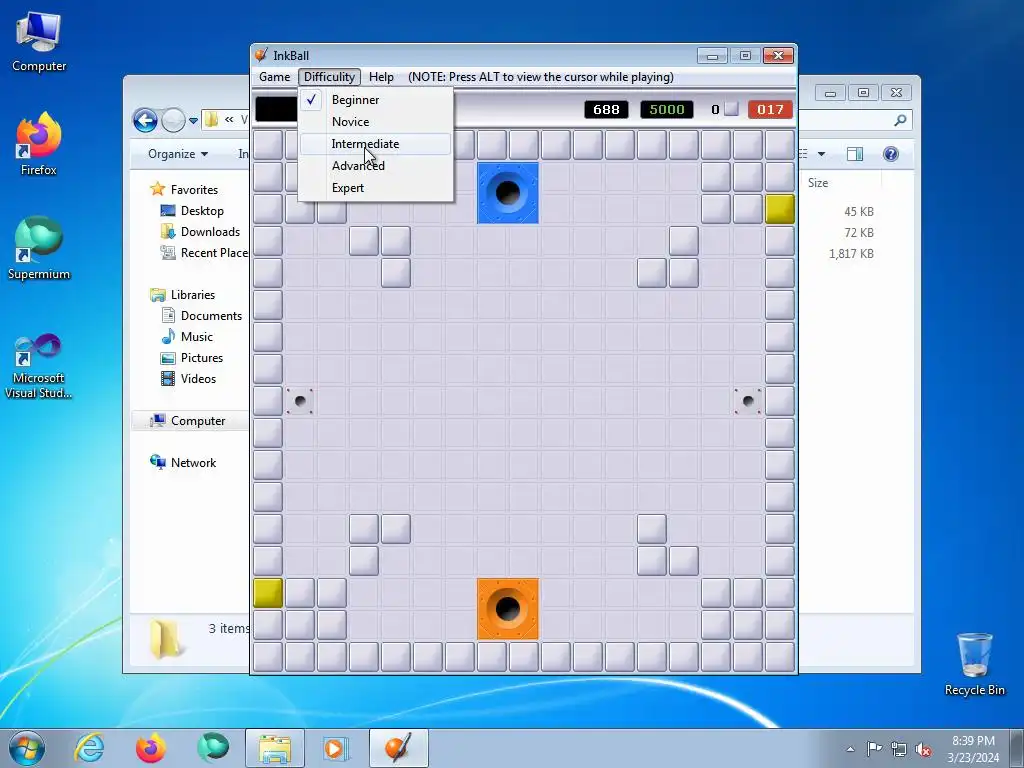The image size is (1024, 768).
Task: Click the small gray hole at right side
Action: coord(748,401)
